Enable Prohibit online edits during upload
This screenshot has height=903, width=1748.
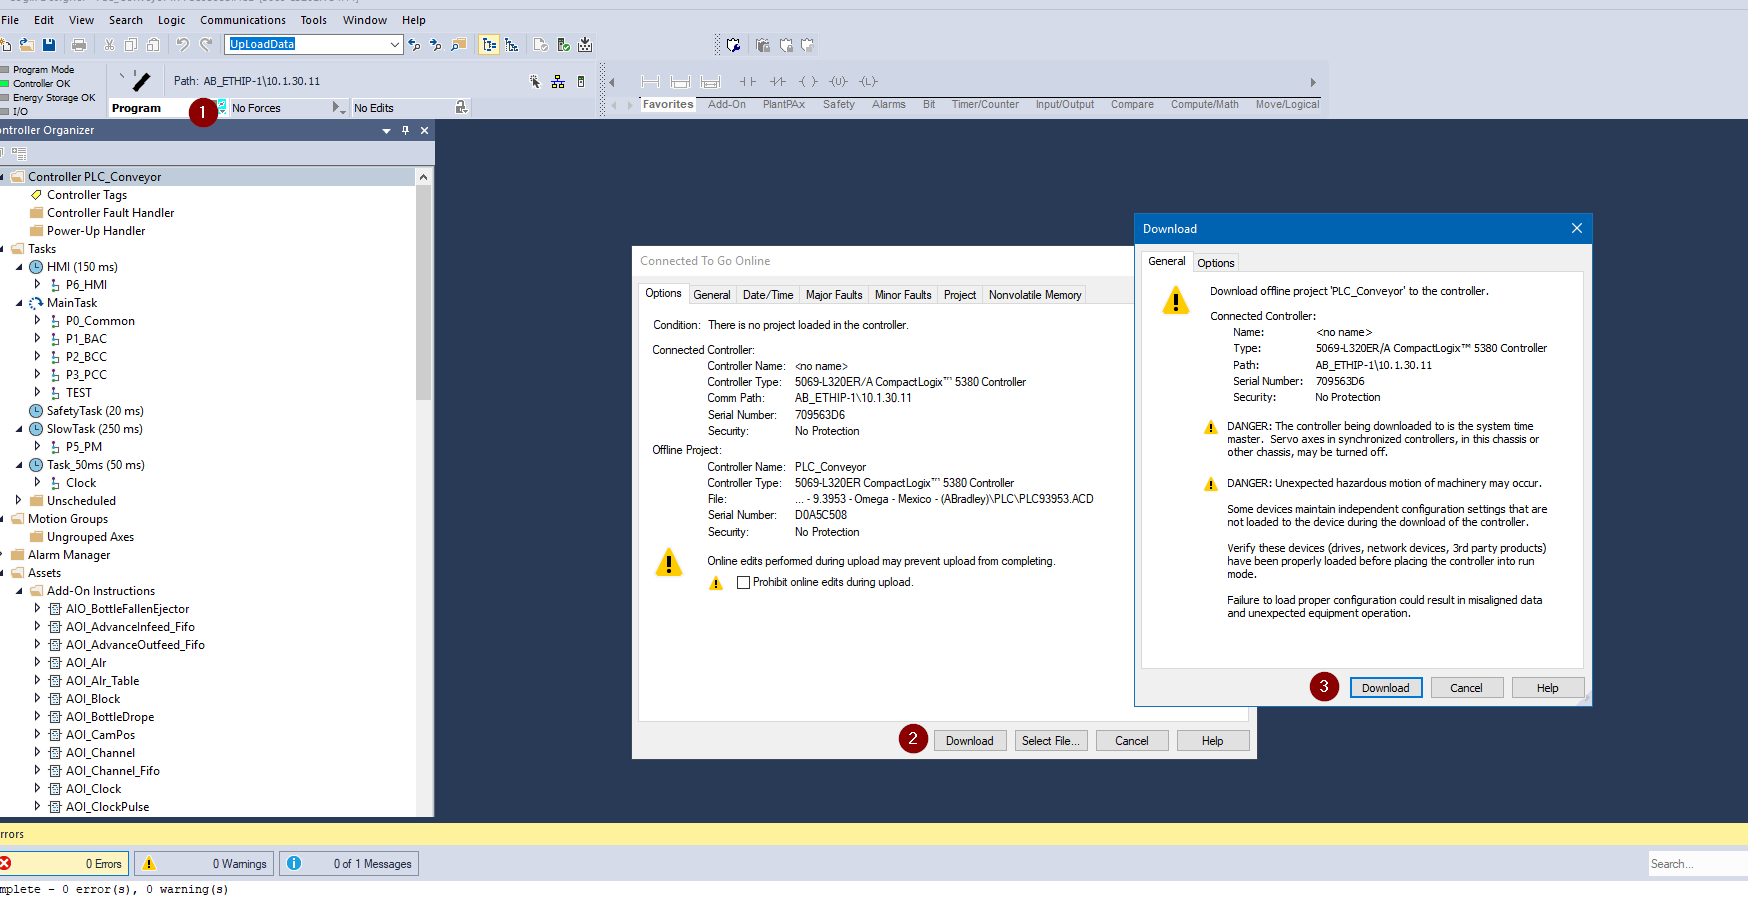[743, 583]
